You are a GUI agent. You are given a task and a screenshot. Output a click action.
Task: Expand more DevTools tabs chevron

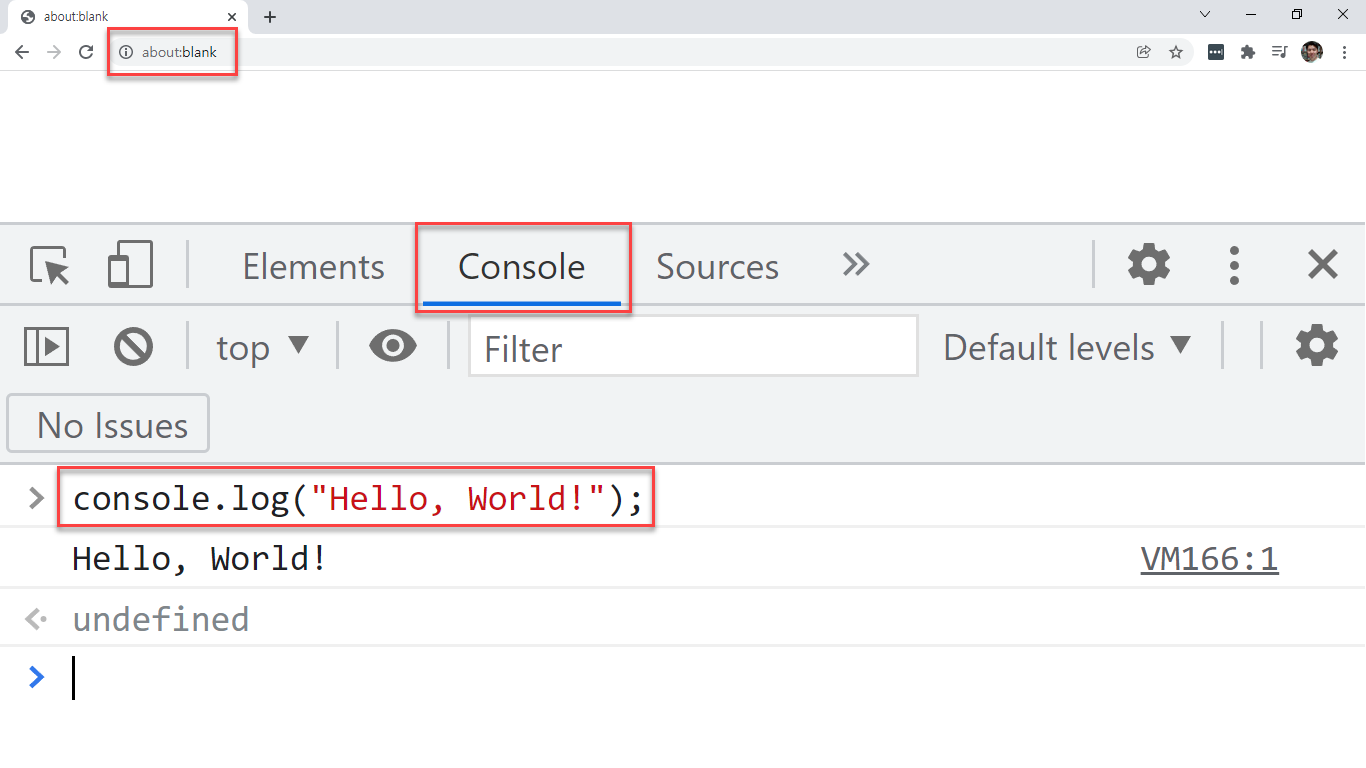pos(856,265)
